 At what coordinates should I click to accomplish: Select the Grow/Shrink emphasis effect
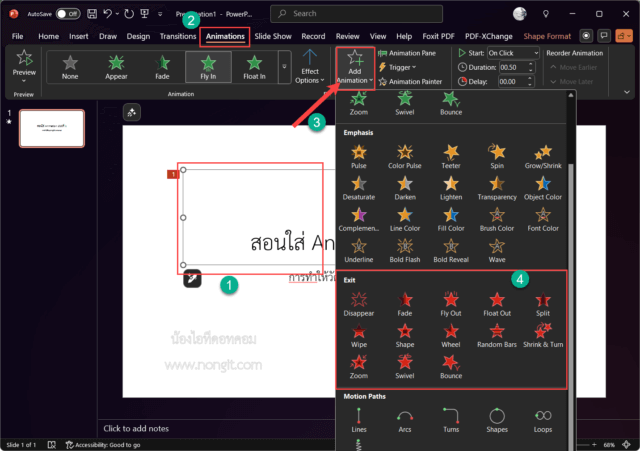pos(543,157)
